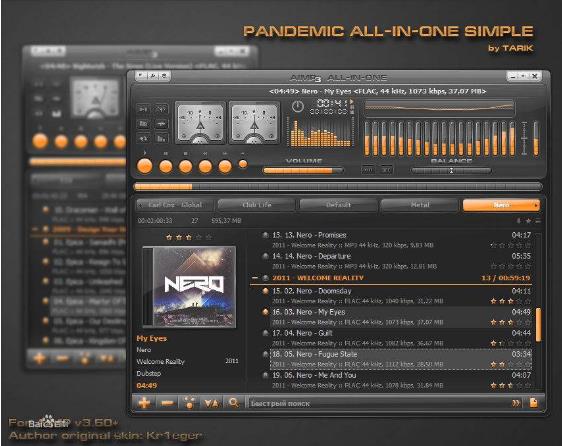Toggle checkbox bullet for 16. Nero - My Eyes
This screenshot has height=446, width=562.
[266, 312]
